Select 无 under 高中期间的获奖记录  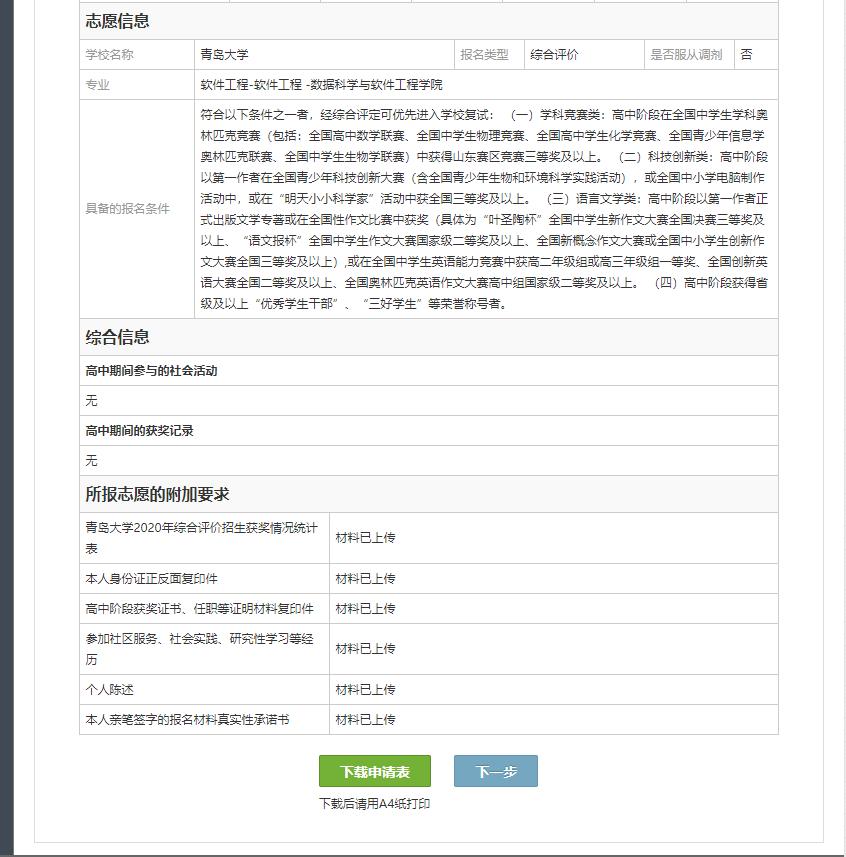tap(91, 461)
